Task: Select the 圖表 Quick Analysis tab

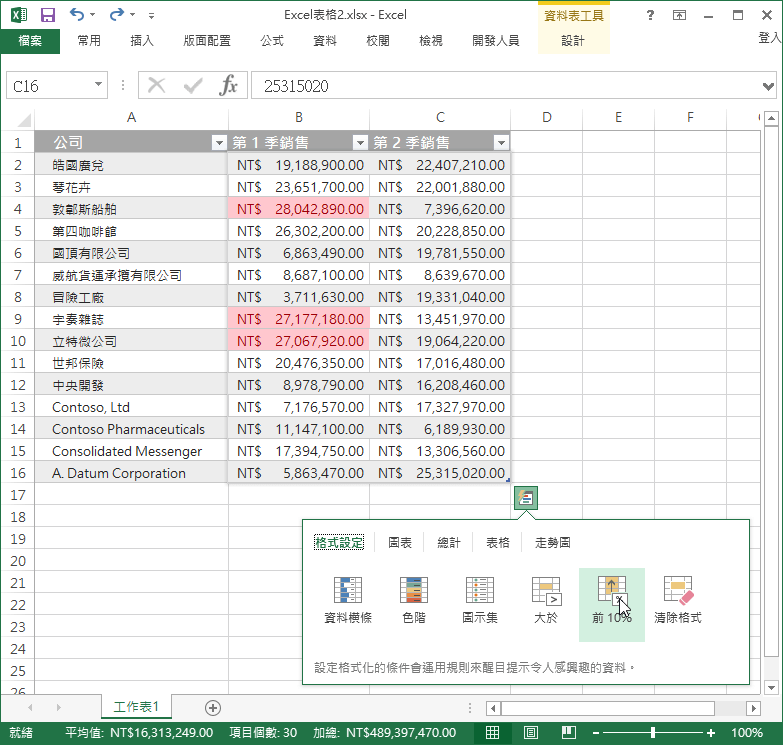Action: [400, 542]
